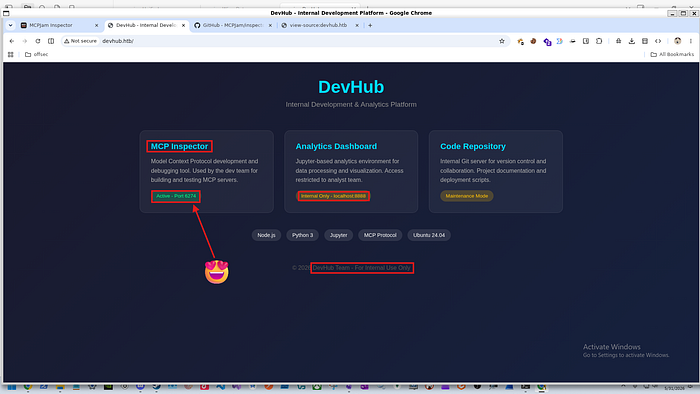Screen dimensions: 700x394
Task: Click the Analytics Dashboard card heading
Action: 336,146
